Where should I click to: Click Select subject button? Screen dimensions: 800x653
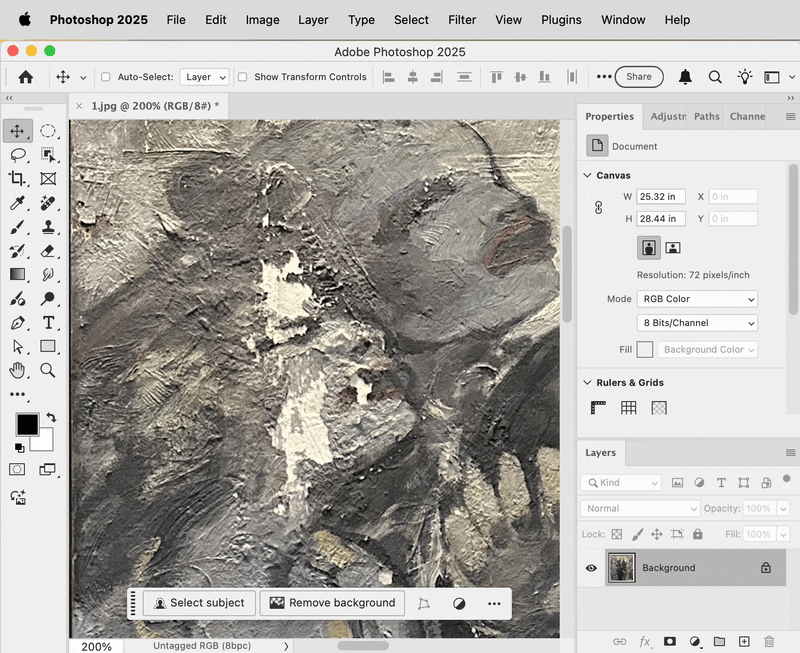click(199, 603)
